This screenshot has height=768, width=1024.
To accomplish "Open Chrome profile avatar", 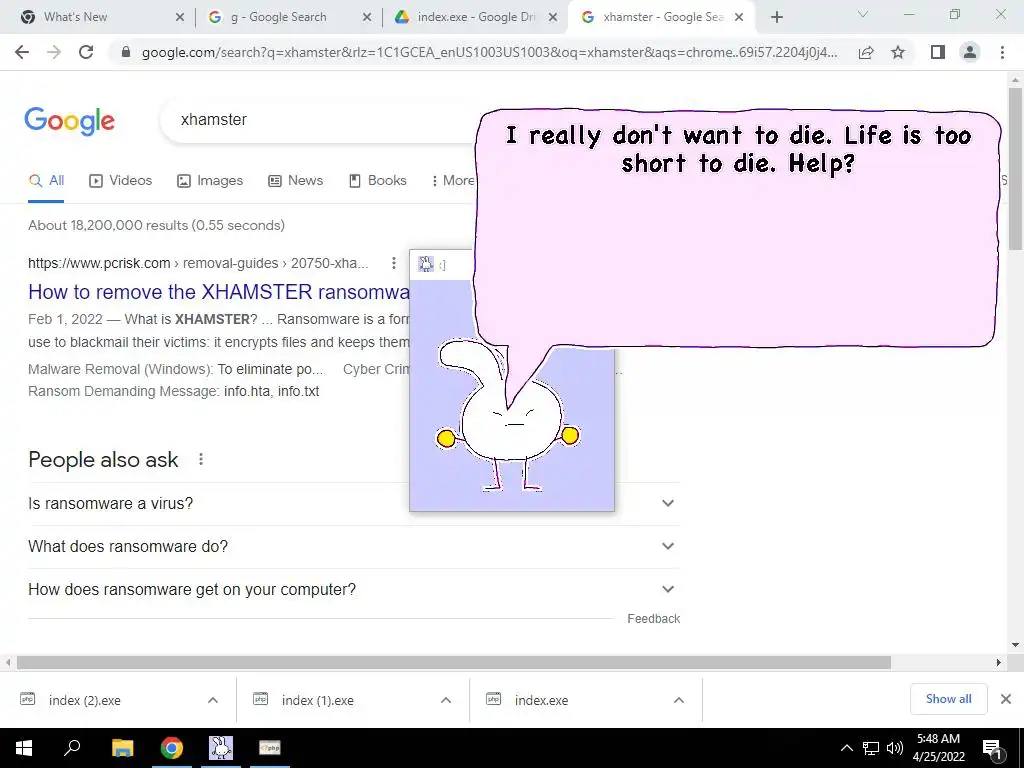I will (970, 52).
